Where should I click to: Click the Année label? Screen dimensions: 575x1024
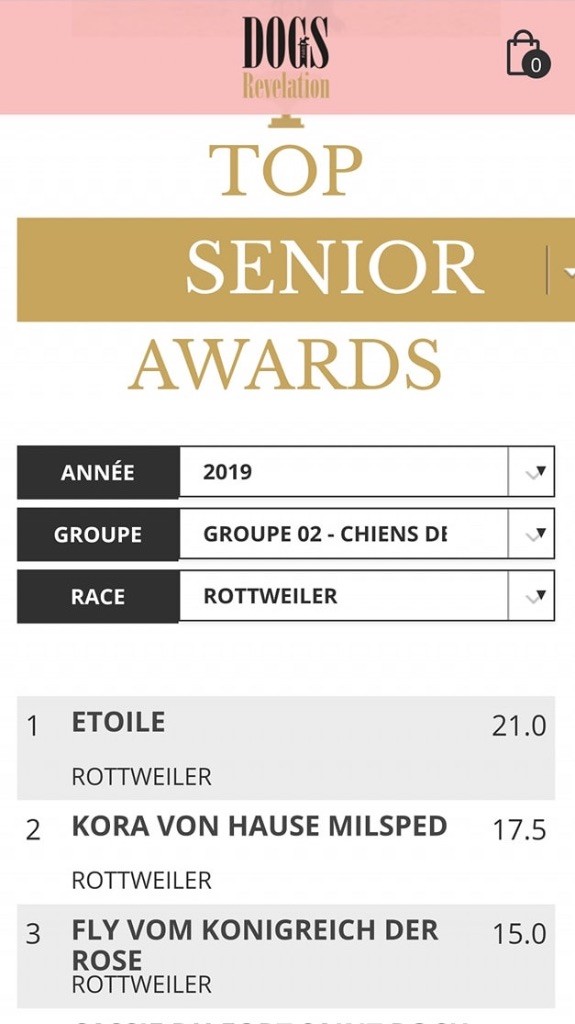[98, 472]
